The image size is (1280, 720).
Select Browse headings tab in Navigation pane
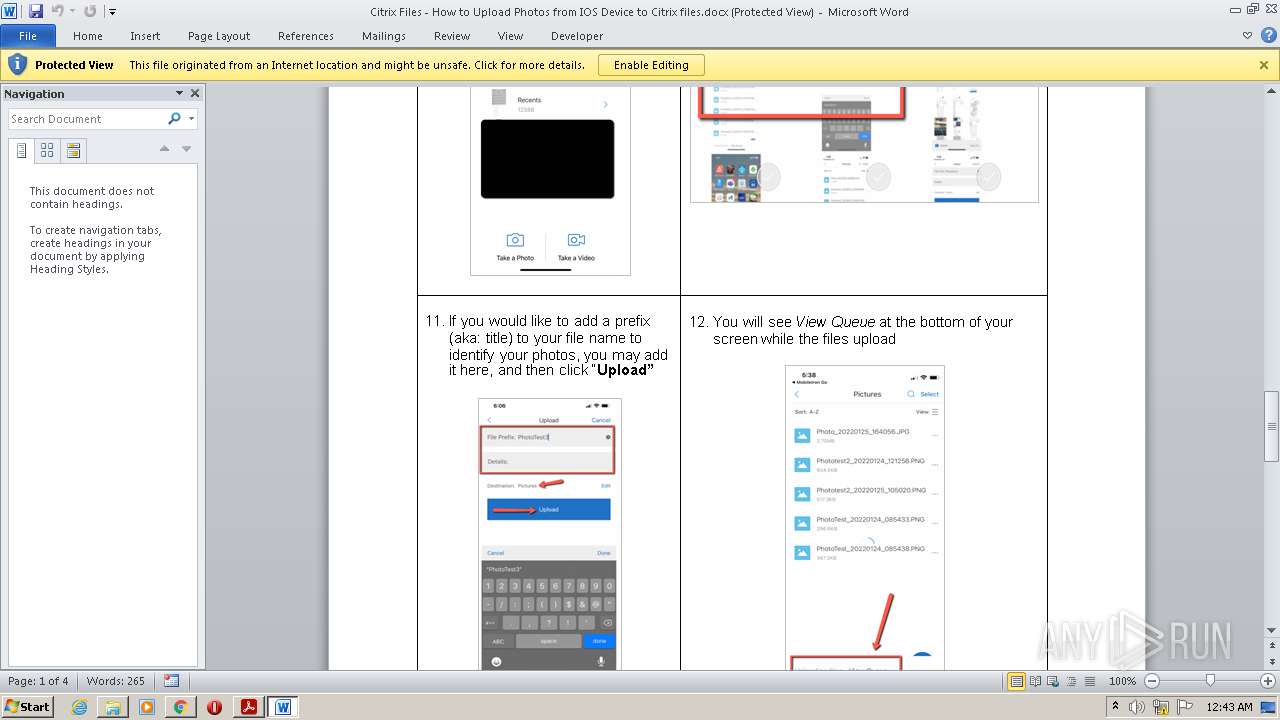21,151
